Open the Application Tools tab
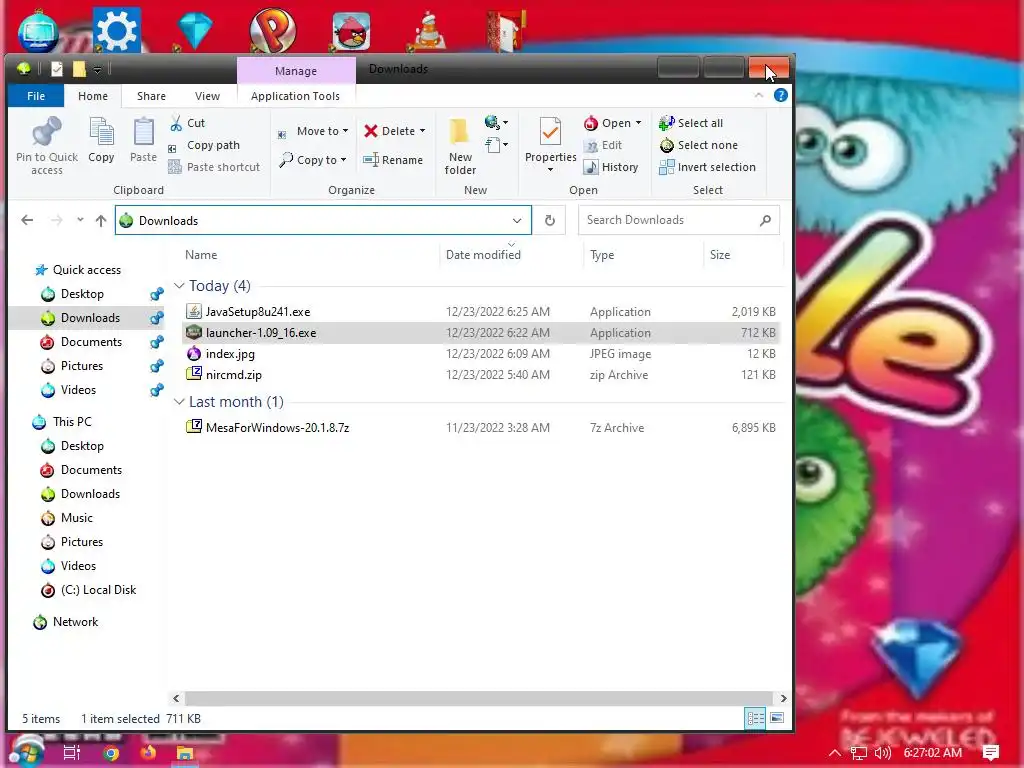The image size is (1024, 768). pyautogui.click(x=295, y=96)
